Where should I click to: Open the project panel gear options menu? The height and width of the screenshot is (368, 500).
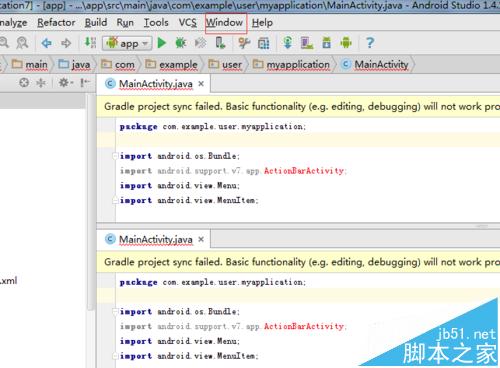click(65, 82)
